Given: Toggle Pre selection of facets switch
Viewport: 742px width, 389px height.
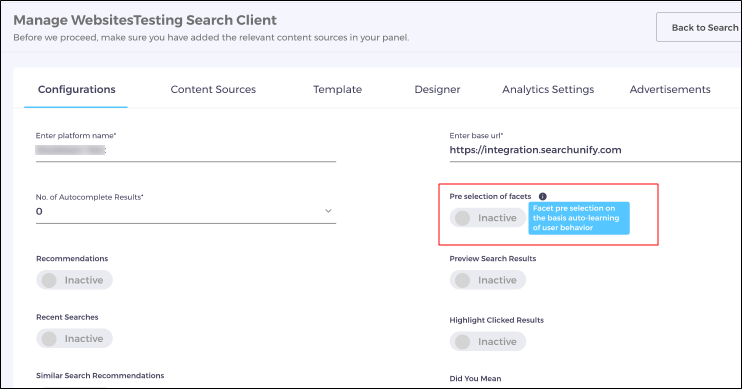Looking at the screenshot, I should pos(487,218).
